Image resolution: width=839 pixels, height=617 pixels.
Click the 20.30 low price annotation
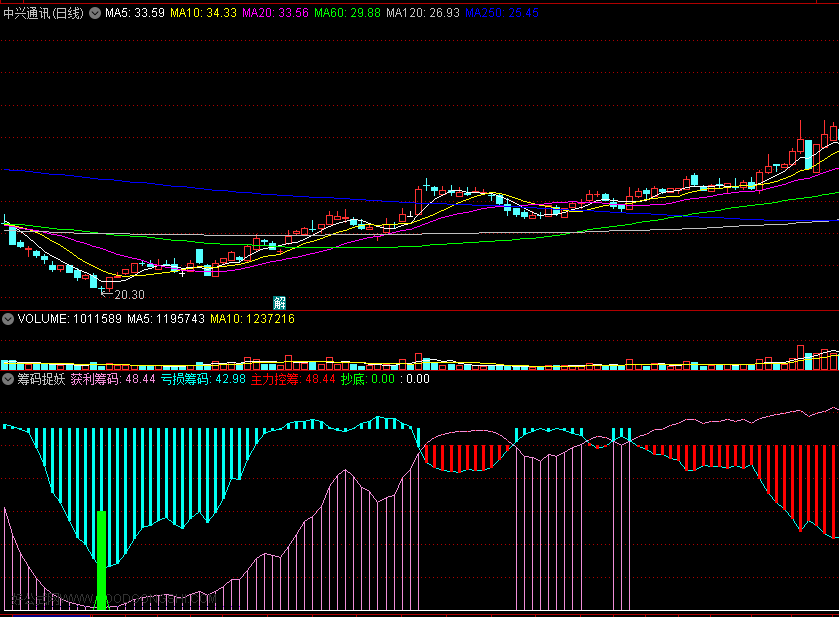pos(129,295)
